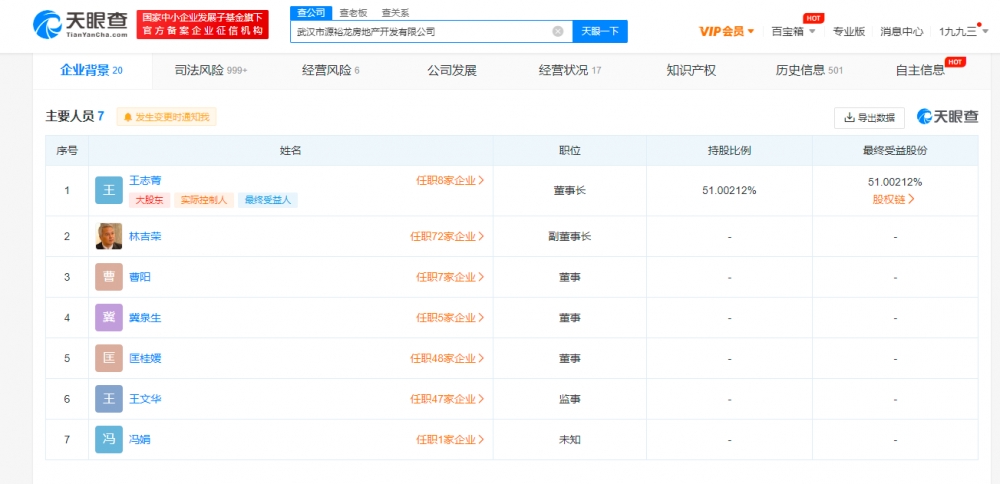Click the 匡桂媛 name link
The height and width of the screenshot is (484, 1000).
(x=145, y=358)
